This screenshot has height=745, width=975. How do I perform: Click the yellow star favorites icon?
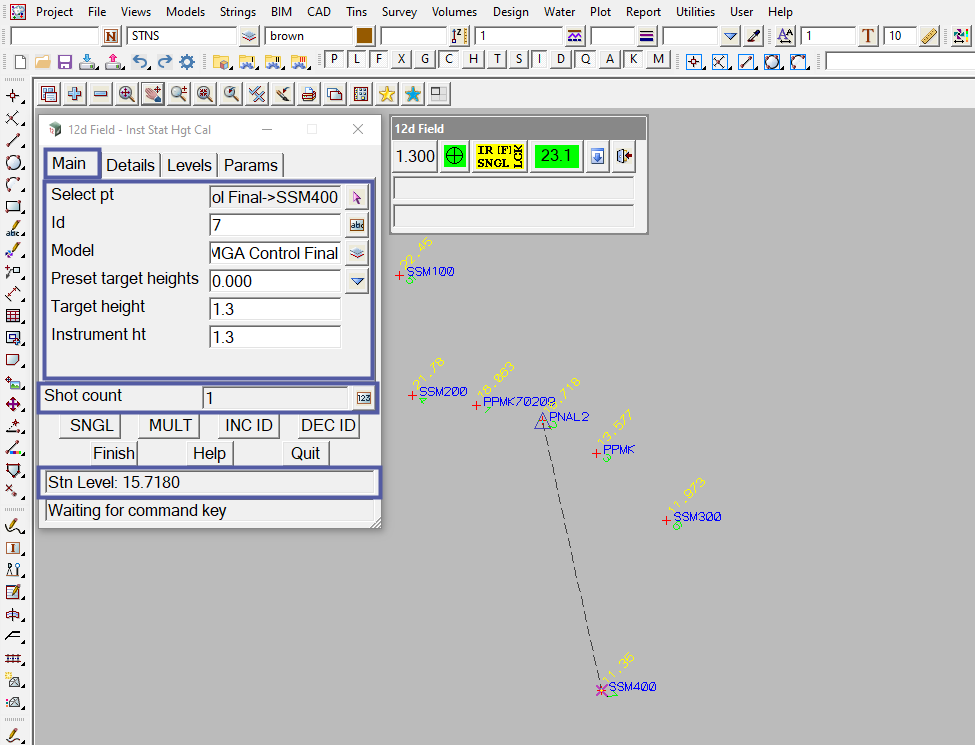pyautogui.click(x=386, y=94)
